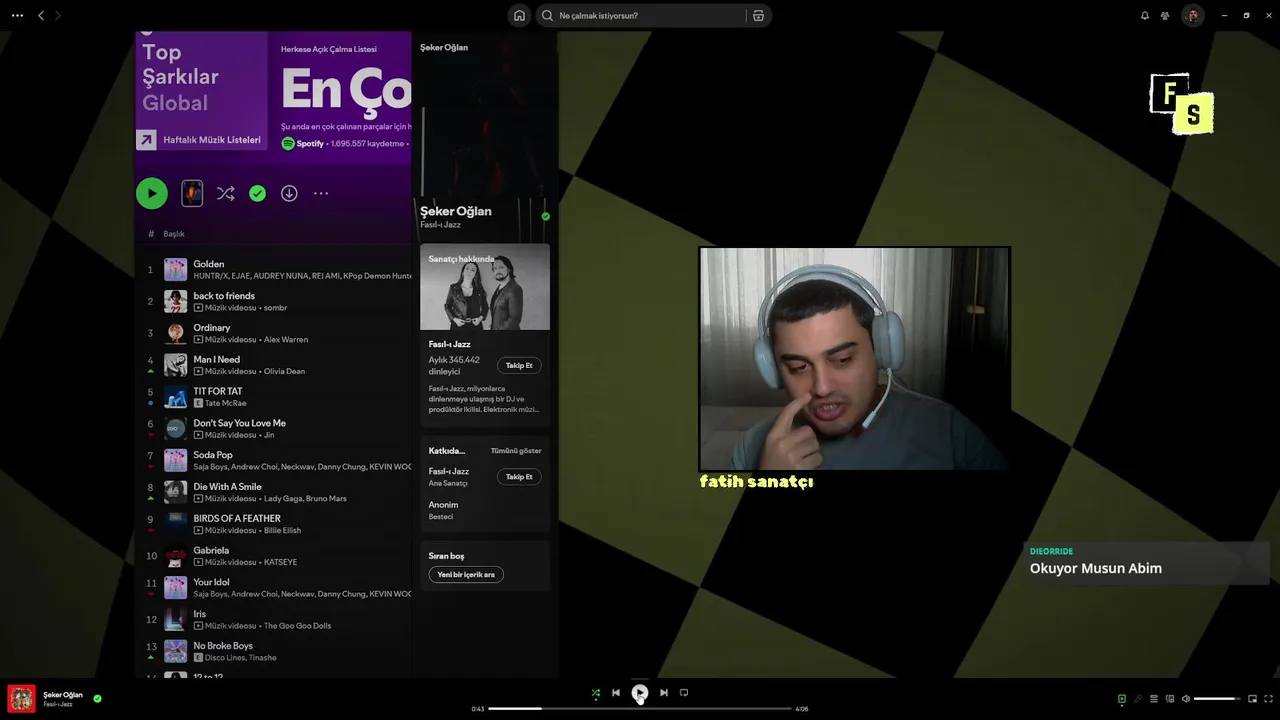Toggle the saved checkmark in bottom player bar

97,699
